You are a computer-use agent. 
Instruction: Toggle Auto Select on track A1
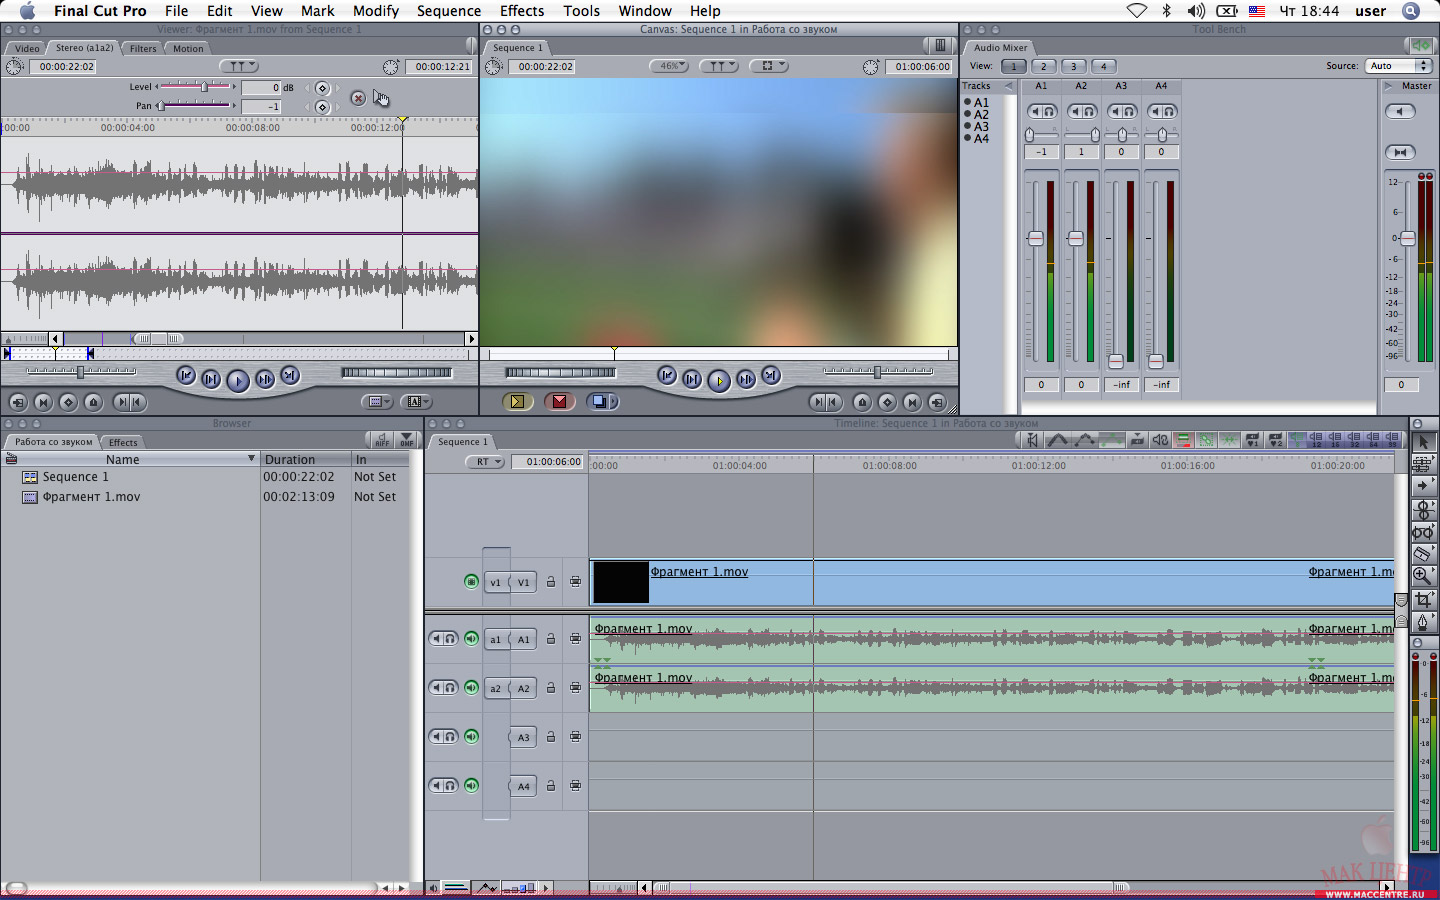tap(575, 639)
